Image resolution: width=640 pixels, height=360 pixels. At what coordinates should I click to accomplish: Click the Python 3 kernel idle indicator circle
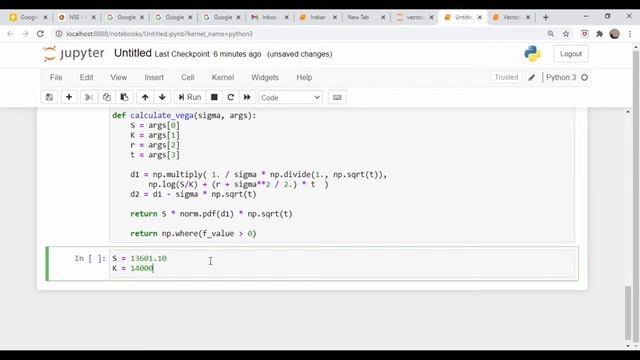(584, 78)
